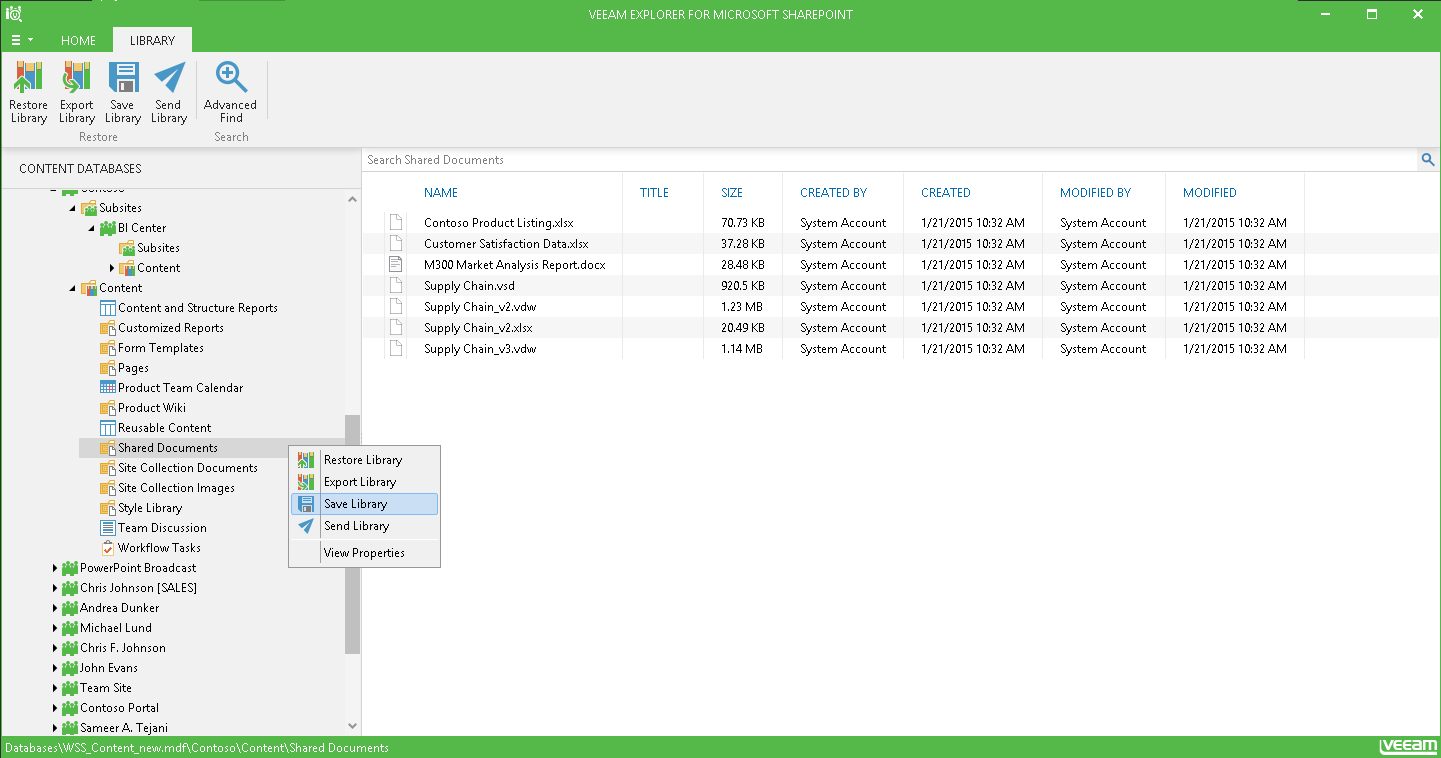The image size is (1441, 758).
Task: Click the Pages library icon
Action: tap(108, 368)
